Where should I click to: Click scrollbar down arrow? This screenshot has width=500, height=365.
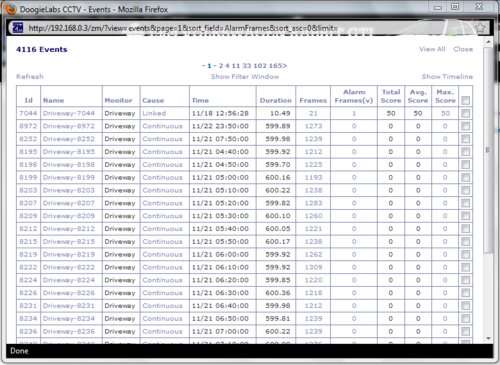[x=488, y=338]
